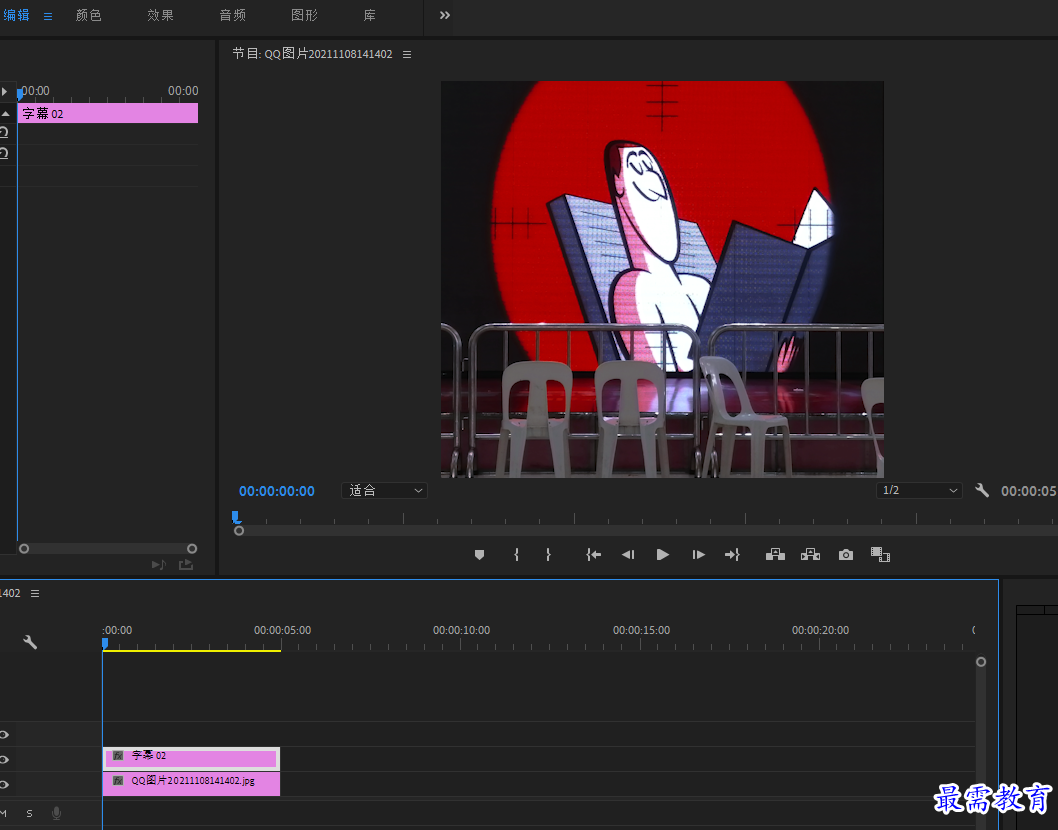1058x830 pixels.
Task: Open program monitor settings wrench
Action: tap(982, 491)
